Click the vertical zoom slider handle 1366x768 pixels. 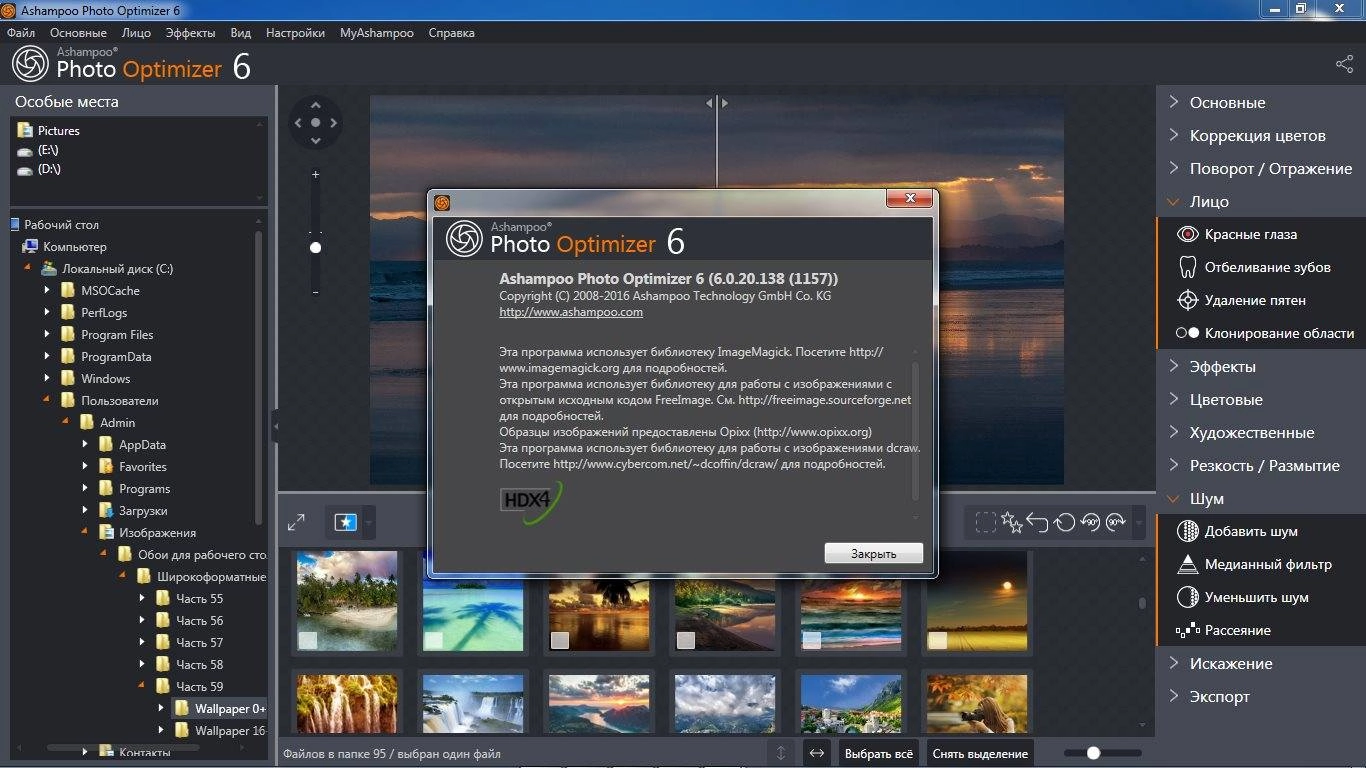[x=315, y=247]
